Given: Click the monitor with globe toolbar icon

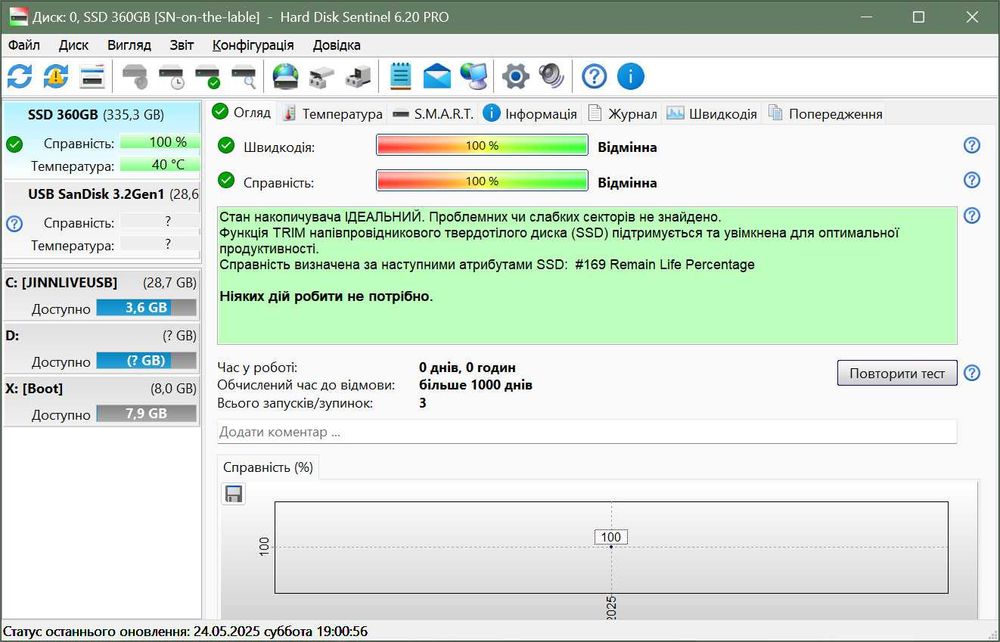Looking at the screenshot, I should coord(473,77).
